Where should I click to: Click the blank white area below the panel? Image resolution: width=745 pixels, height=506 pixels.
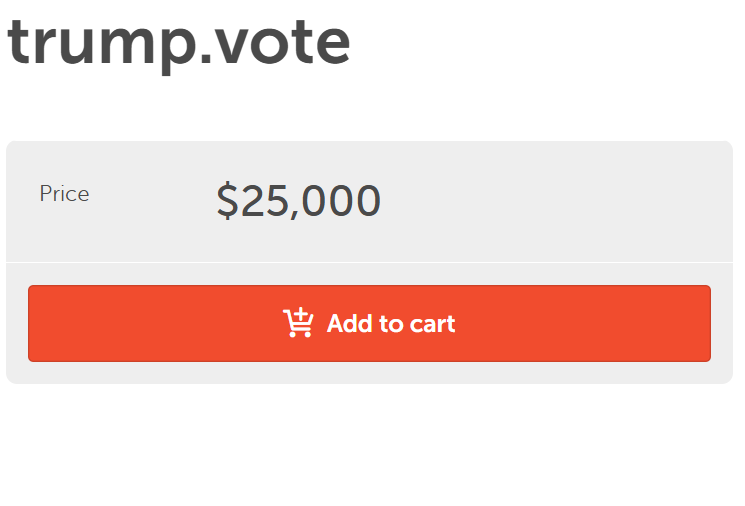point(369,444)
